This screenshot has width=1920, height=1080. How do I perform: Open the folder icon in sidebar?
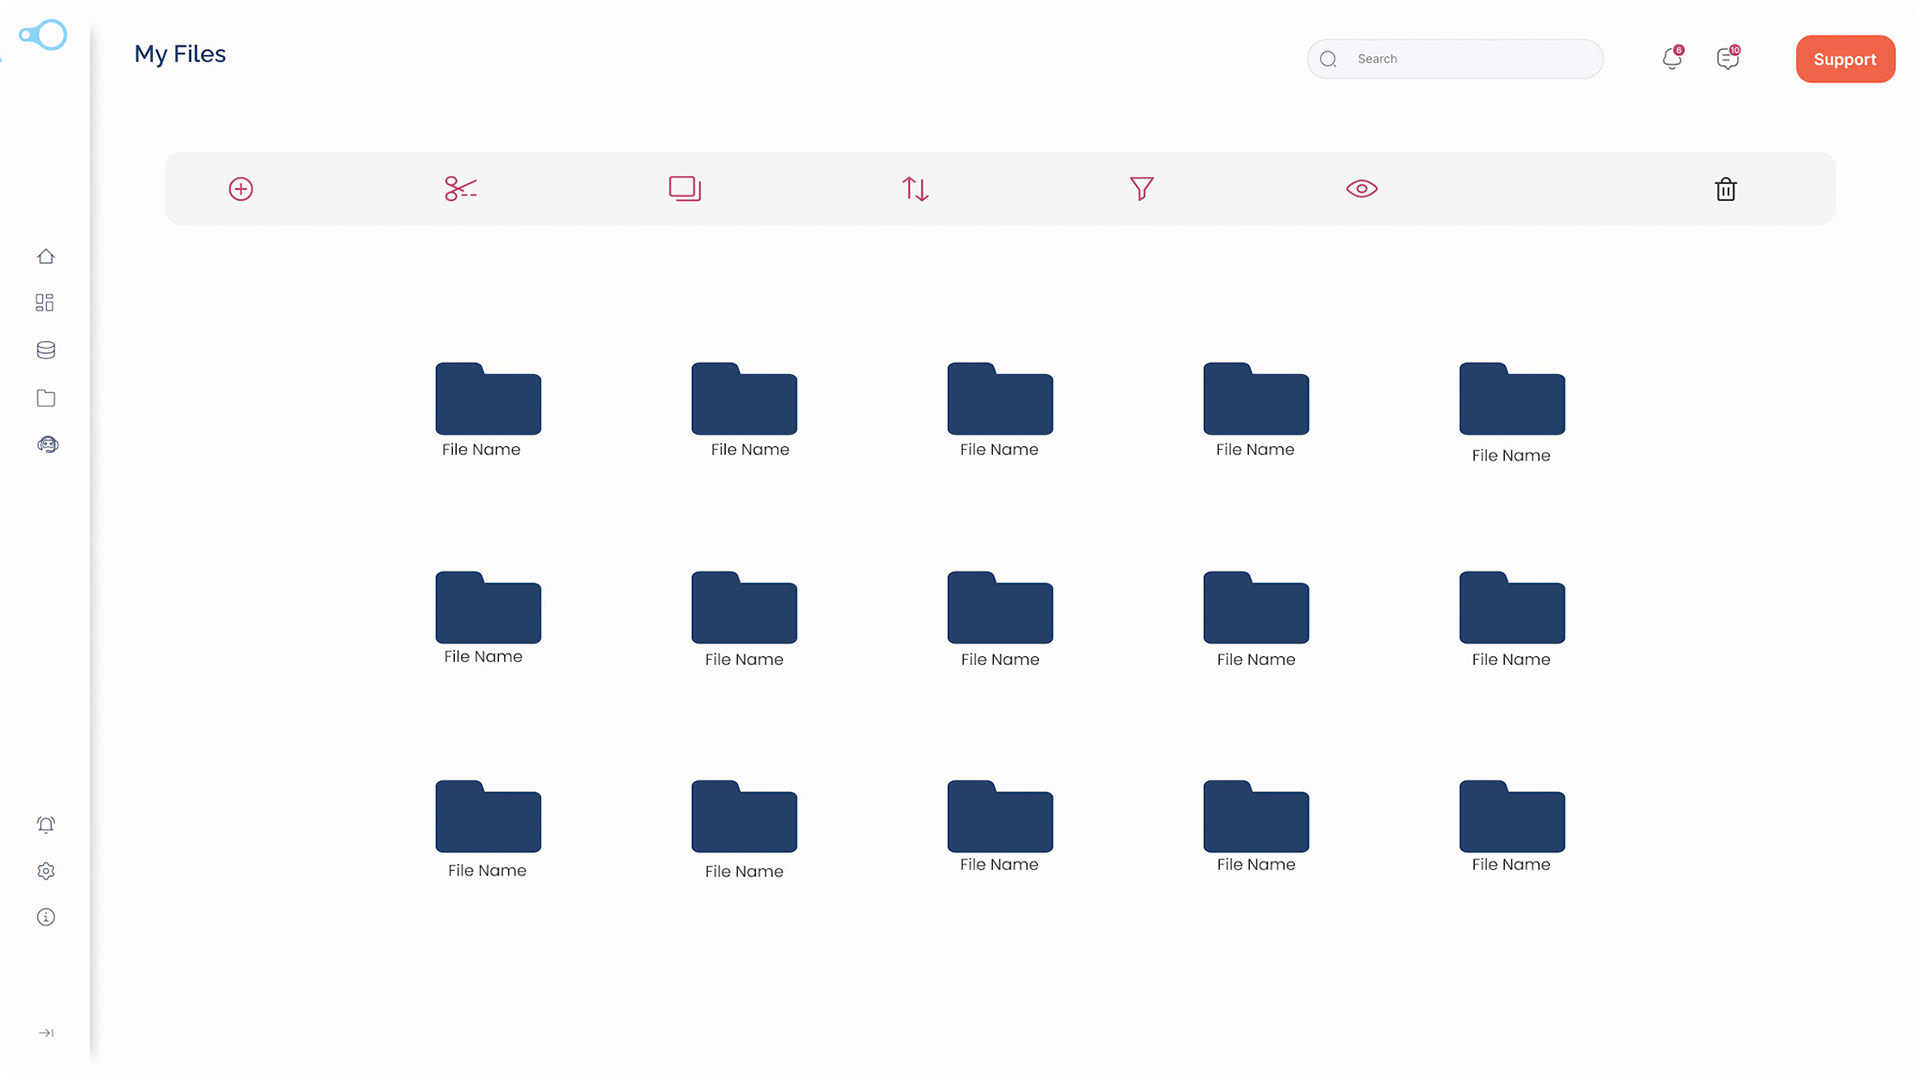tap(46, 398)
